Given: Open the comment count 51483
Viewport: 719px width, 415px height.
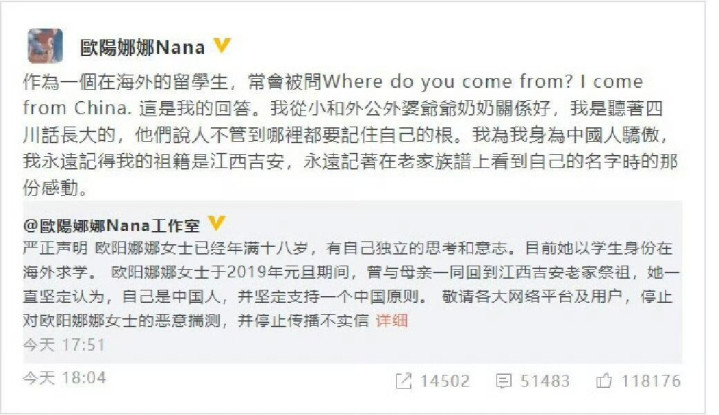Looking at the screenshot, I should (x=545, y=381).
